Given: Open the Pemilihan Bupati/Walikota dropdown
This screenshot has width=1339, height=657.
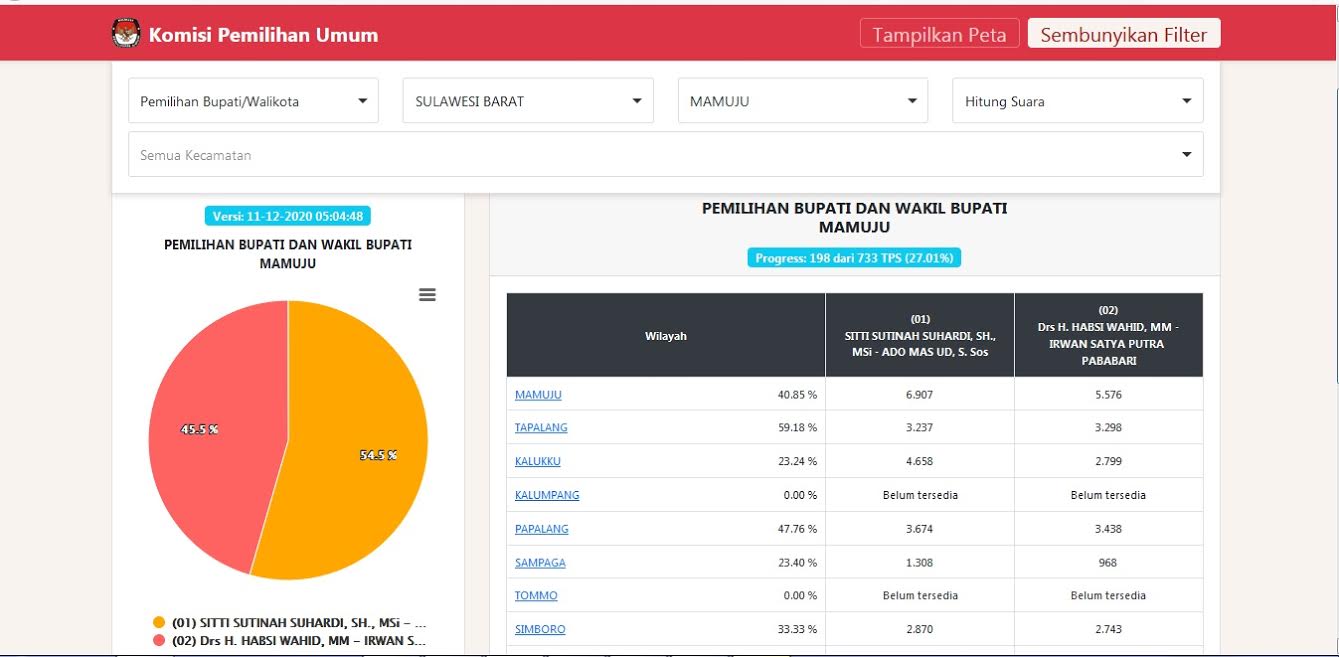Looking at the screenshot, I should click(253, 101).
